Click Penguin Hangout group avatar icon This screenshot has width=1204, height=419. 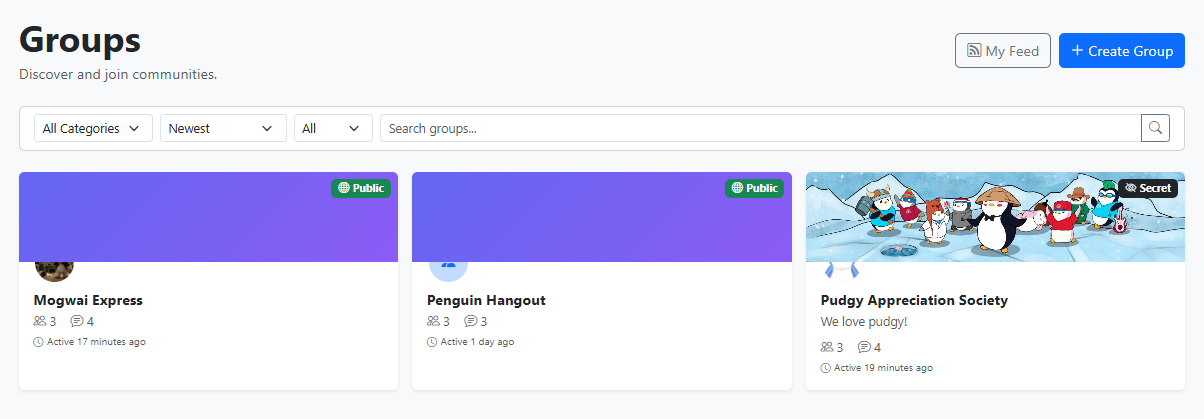[447, 266]
